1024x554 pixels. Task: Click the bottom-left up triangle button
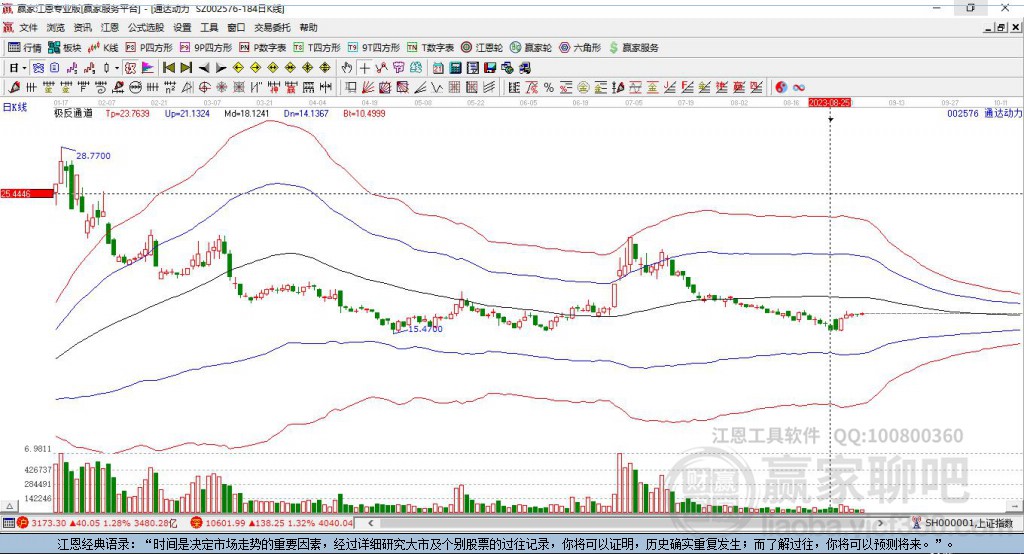click(9, 506)
